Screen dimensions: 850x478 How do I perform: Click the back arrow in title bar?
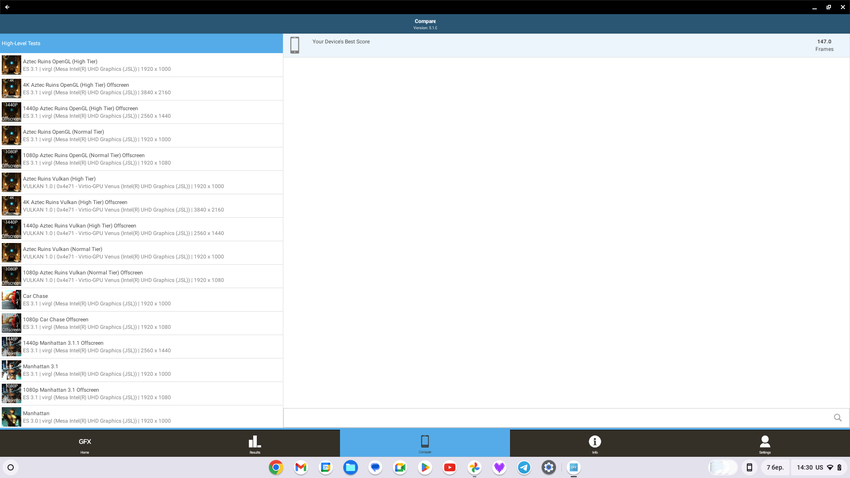pyautogui.click(x=7, y=7)
